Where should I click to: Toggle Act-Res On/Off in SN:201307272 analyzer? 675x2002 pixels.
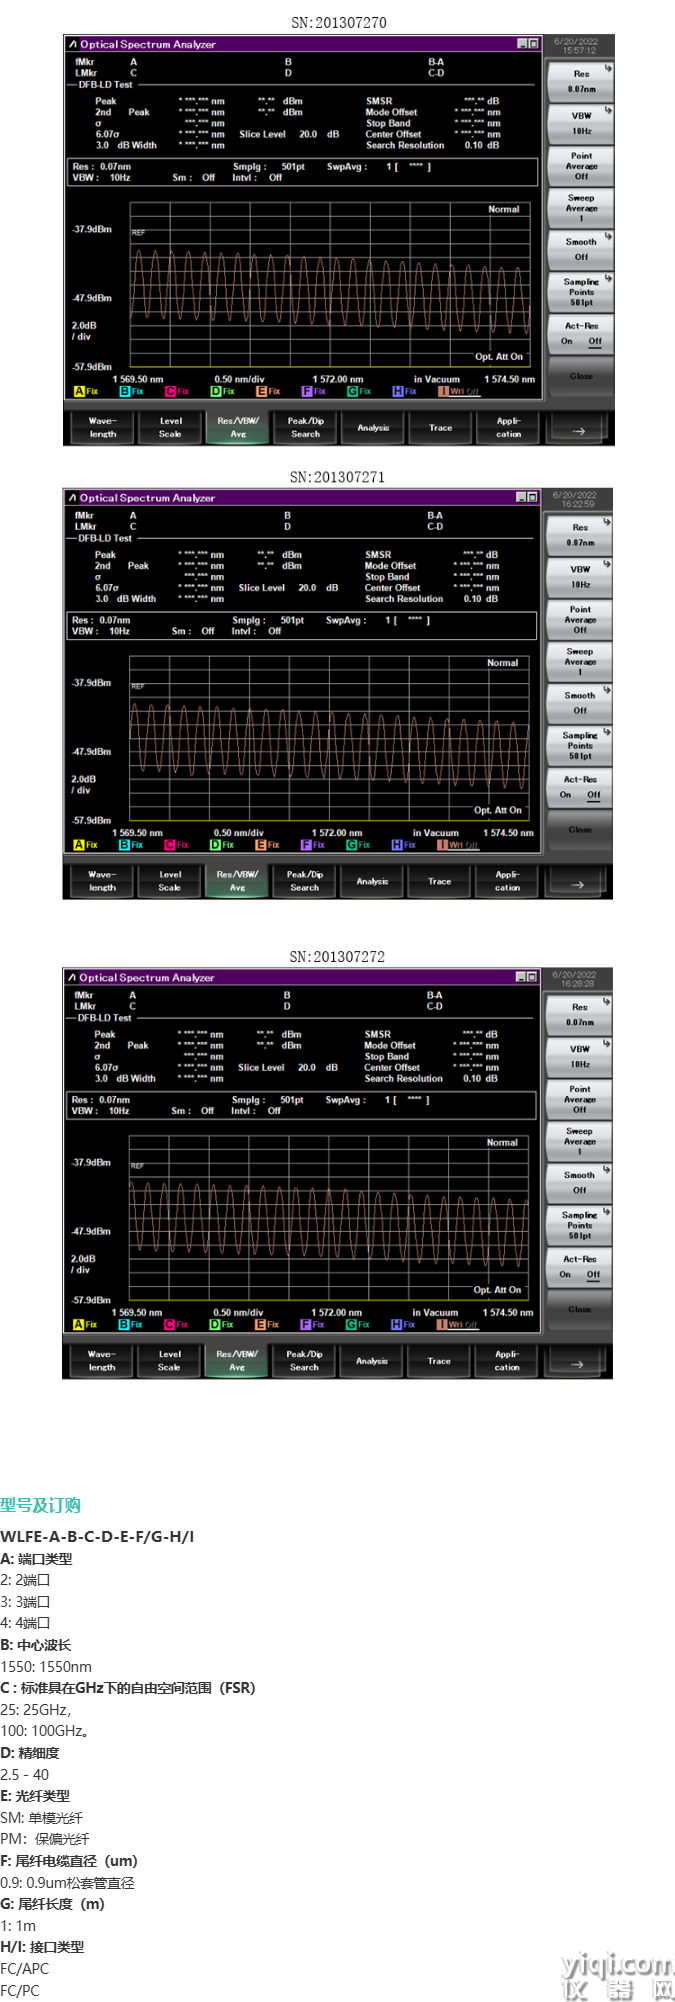point(580,1267)
